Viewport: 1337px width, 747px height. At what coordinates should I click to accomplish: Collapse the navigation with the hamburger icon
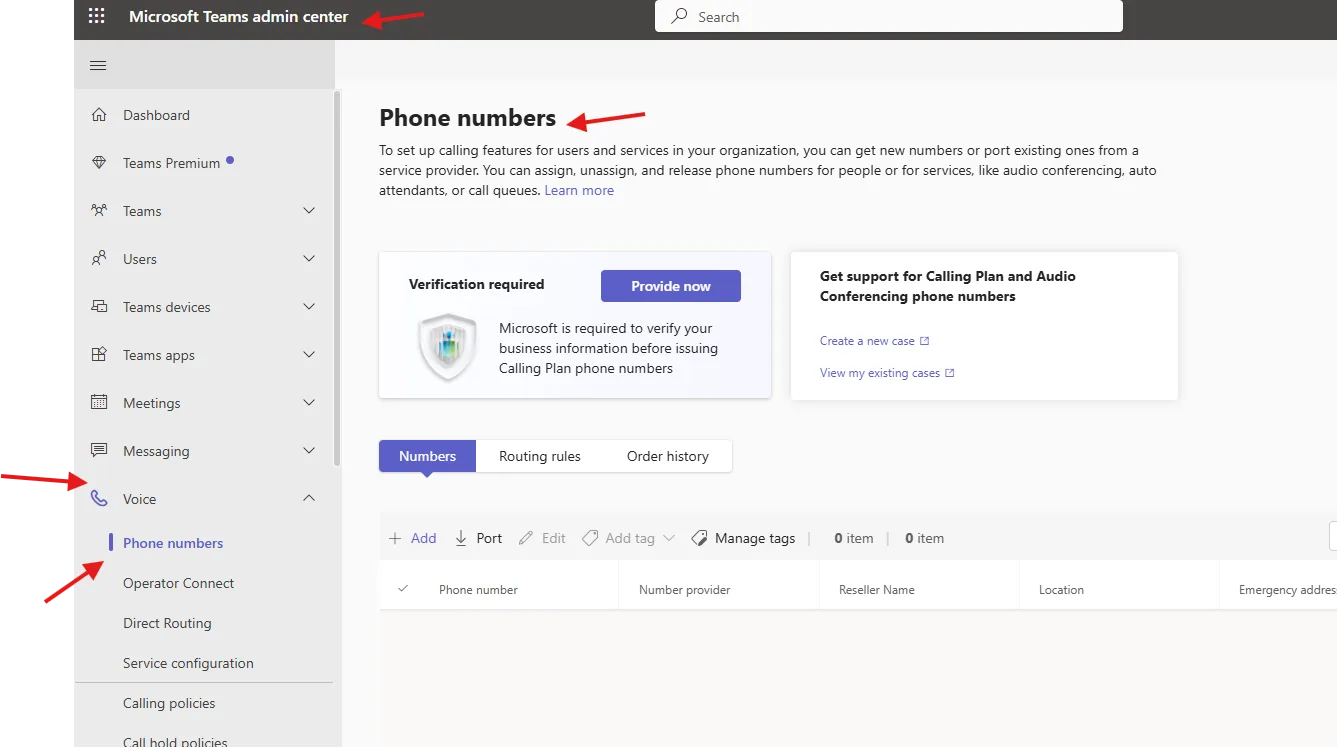(97, 64)
